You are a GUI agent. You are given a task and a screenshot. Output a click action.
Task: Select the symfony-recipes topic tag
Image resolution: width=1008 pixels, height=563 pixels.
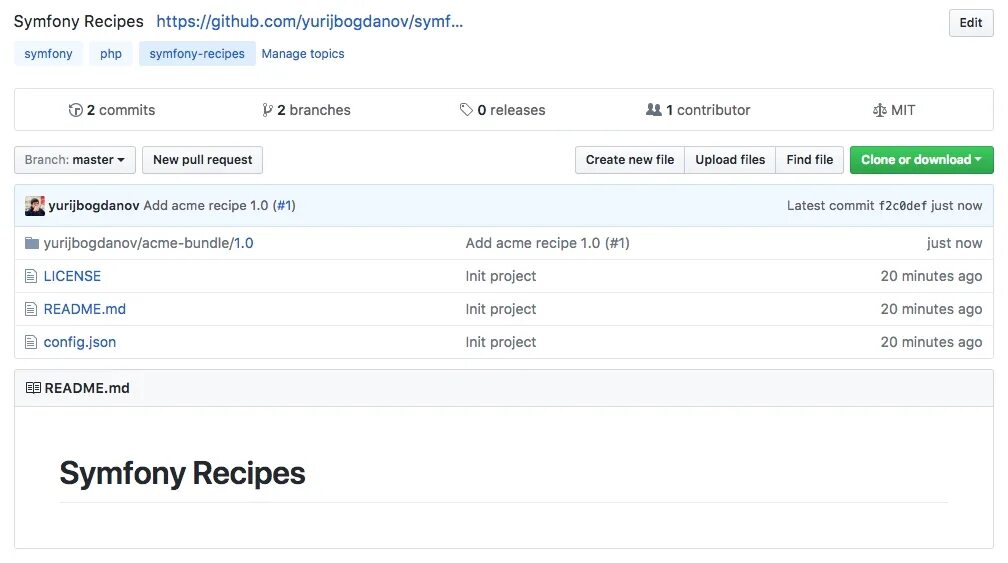197,54
